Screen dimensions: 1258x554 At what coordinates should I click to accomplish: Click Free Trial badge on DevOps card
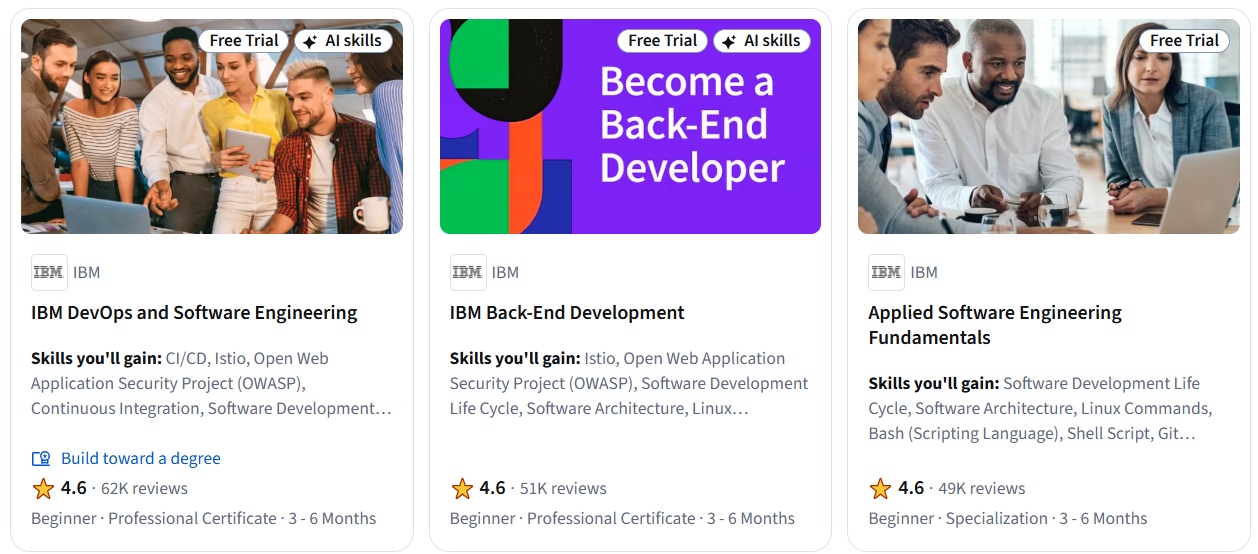click(x=244, y=41)
